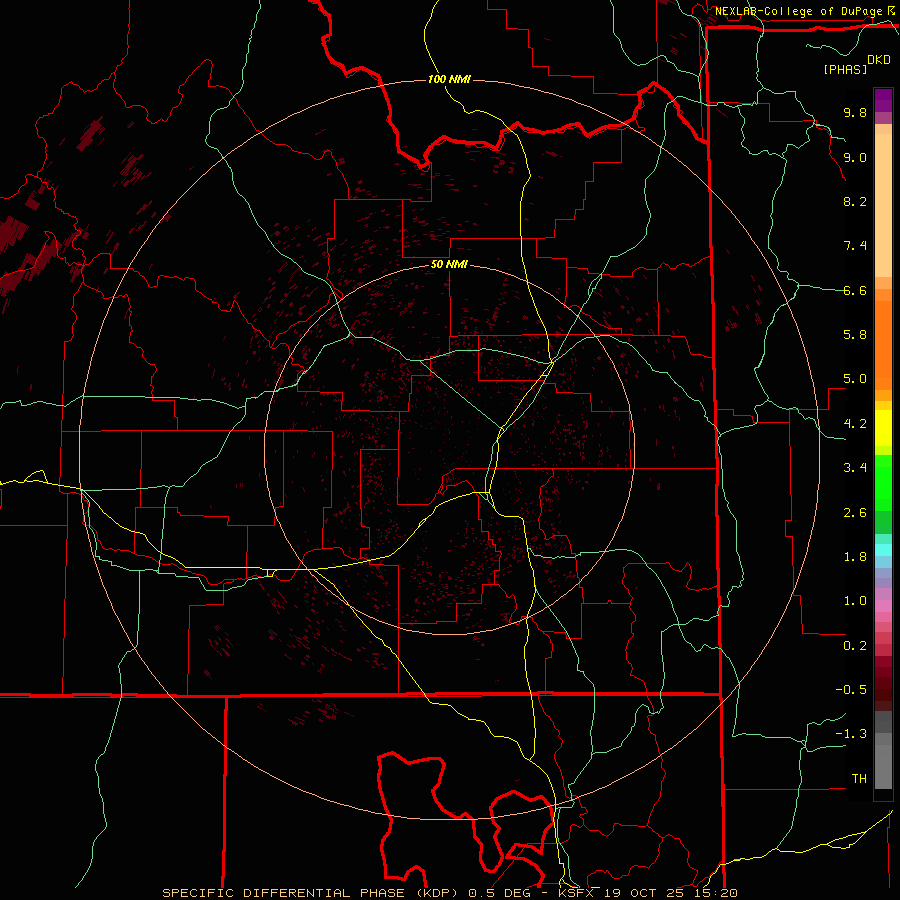This screenshot has width=900, height=900.
Task: Click the [PHAS] units label
Action: pos(845,69)
